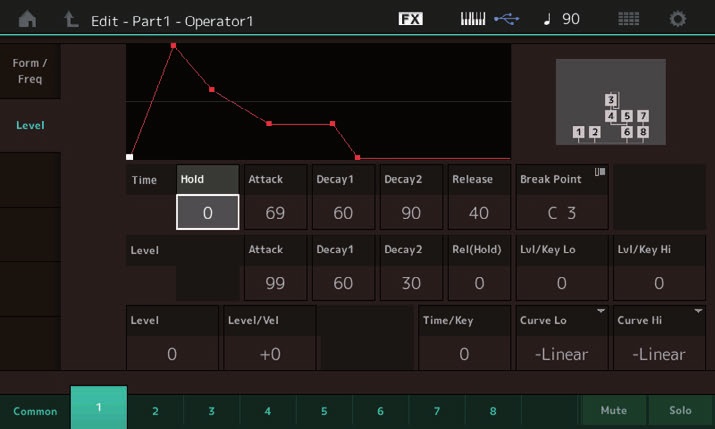The image size is (715, 429).
Task: Open the grid live set icon
Action: pyautogui.click(x=628, y=19)
